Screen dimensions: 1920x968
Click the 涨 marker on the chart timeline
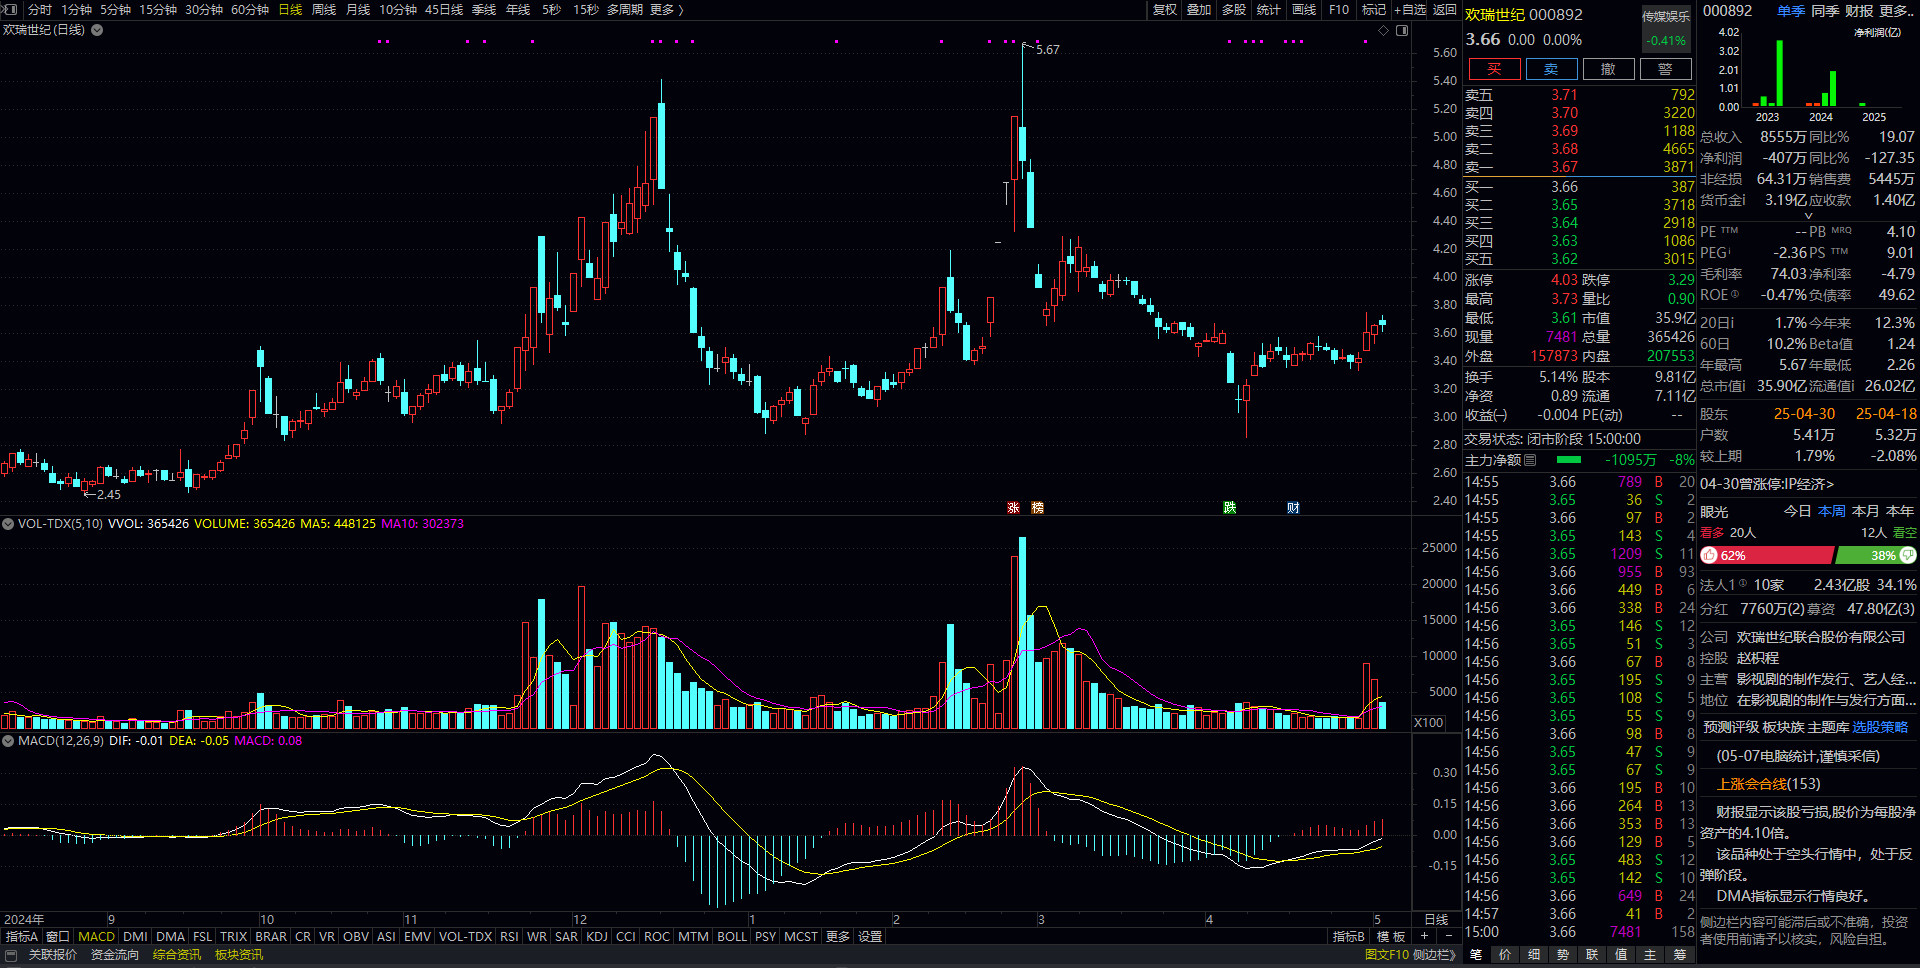click(1013, 508)
